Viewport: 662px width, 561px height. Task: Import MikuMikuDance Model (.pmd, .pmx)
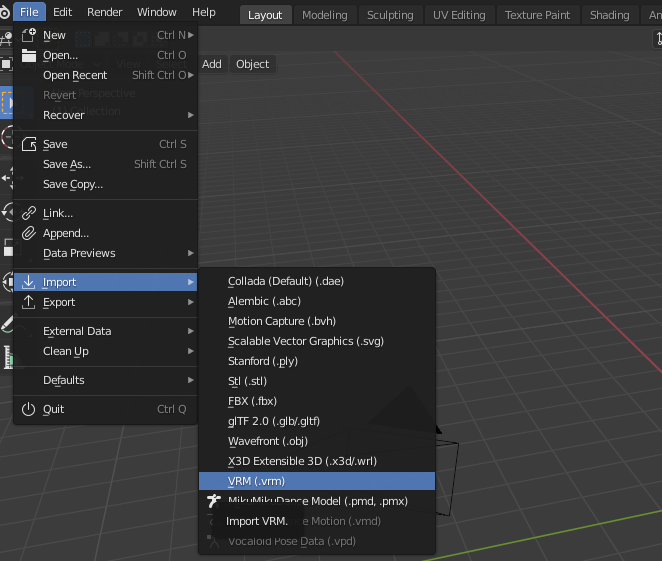(x=317, y=501)
